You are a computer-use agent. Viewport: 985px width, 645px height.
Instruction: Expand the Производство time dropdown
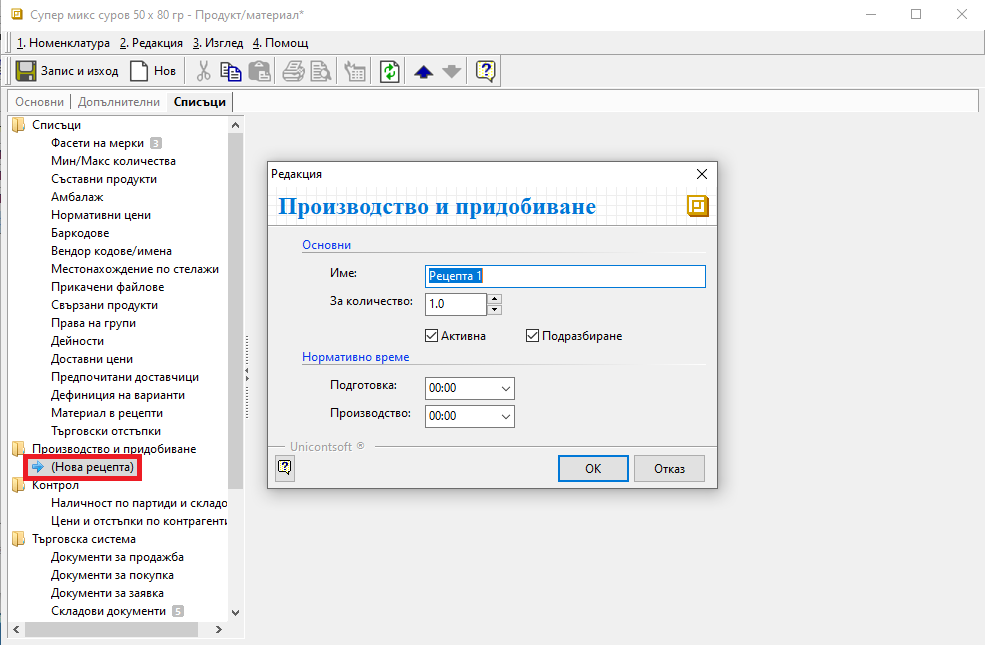pos(505,416)
